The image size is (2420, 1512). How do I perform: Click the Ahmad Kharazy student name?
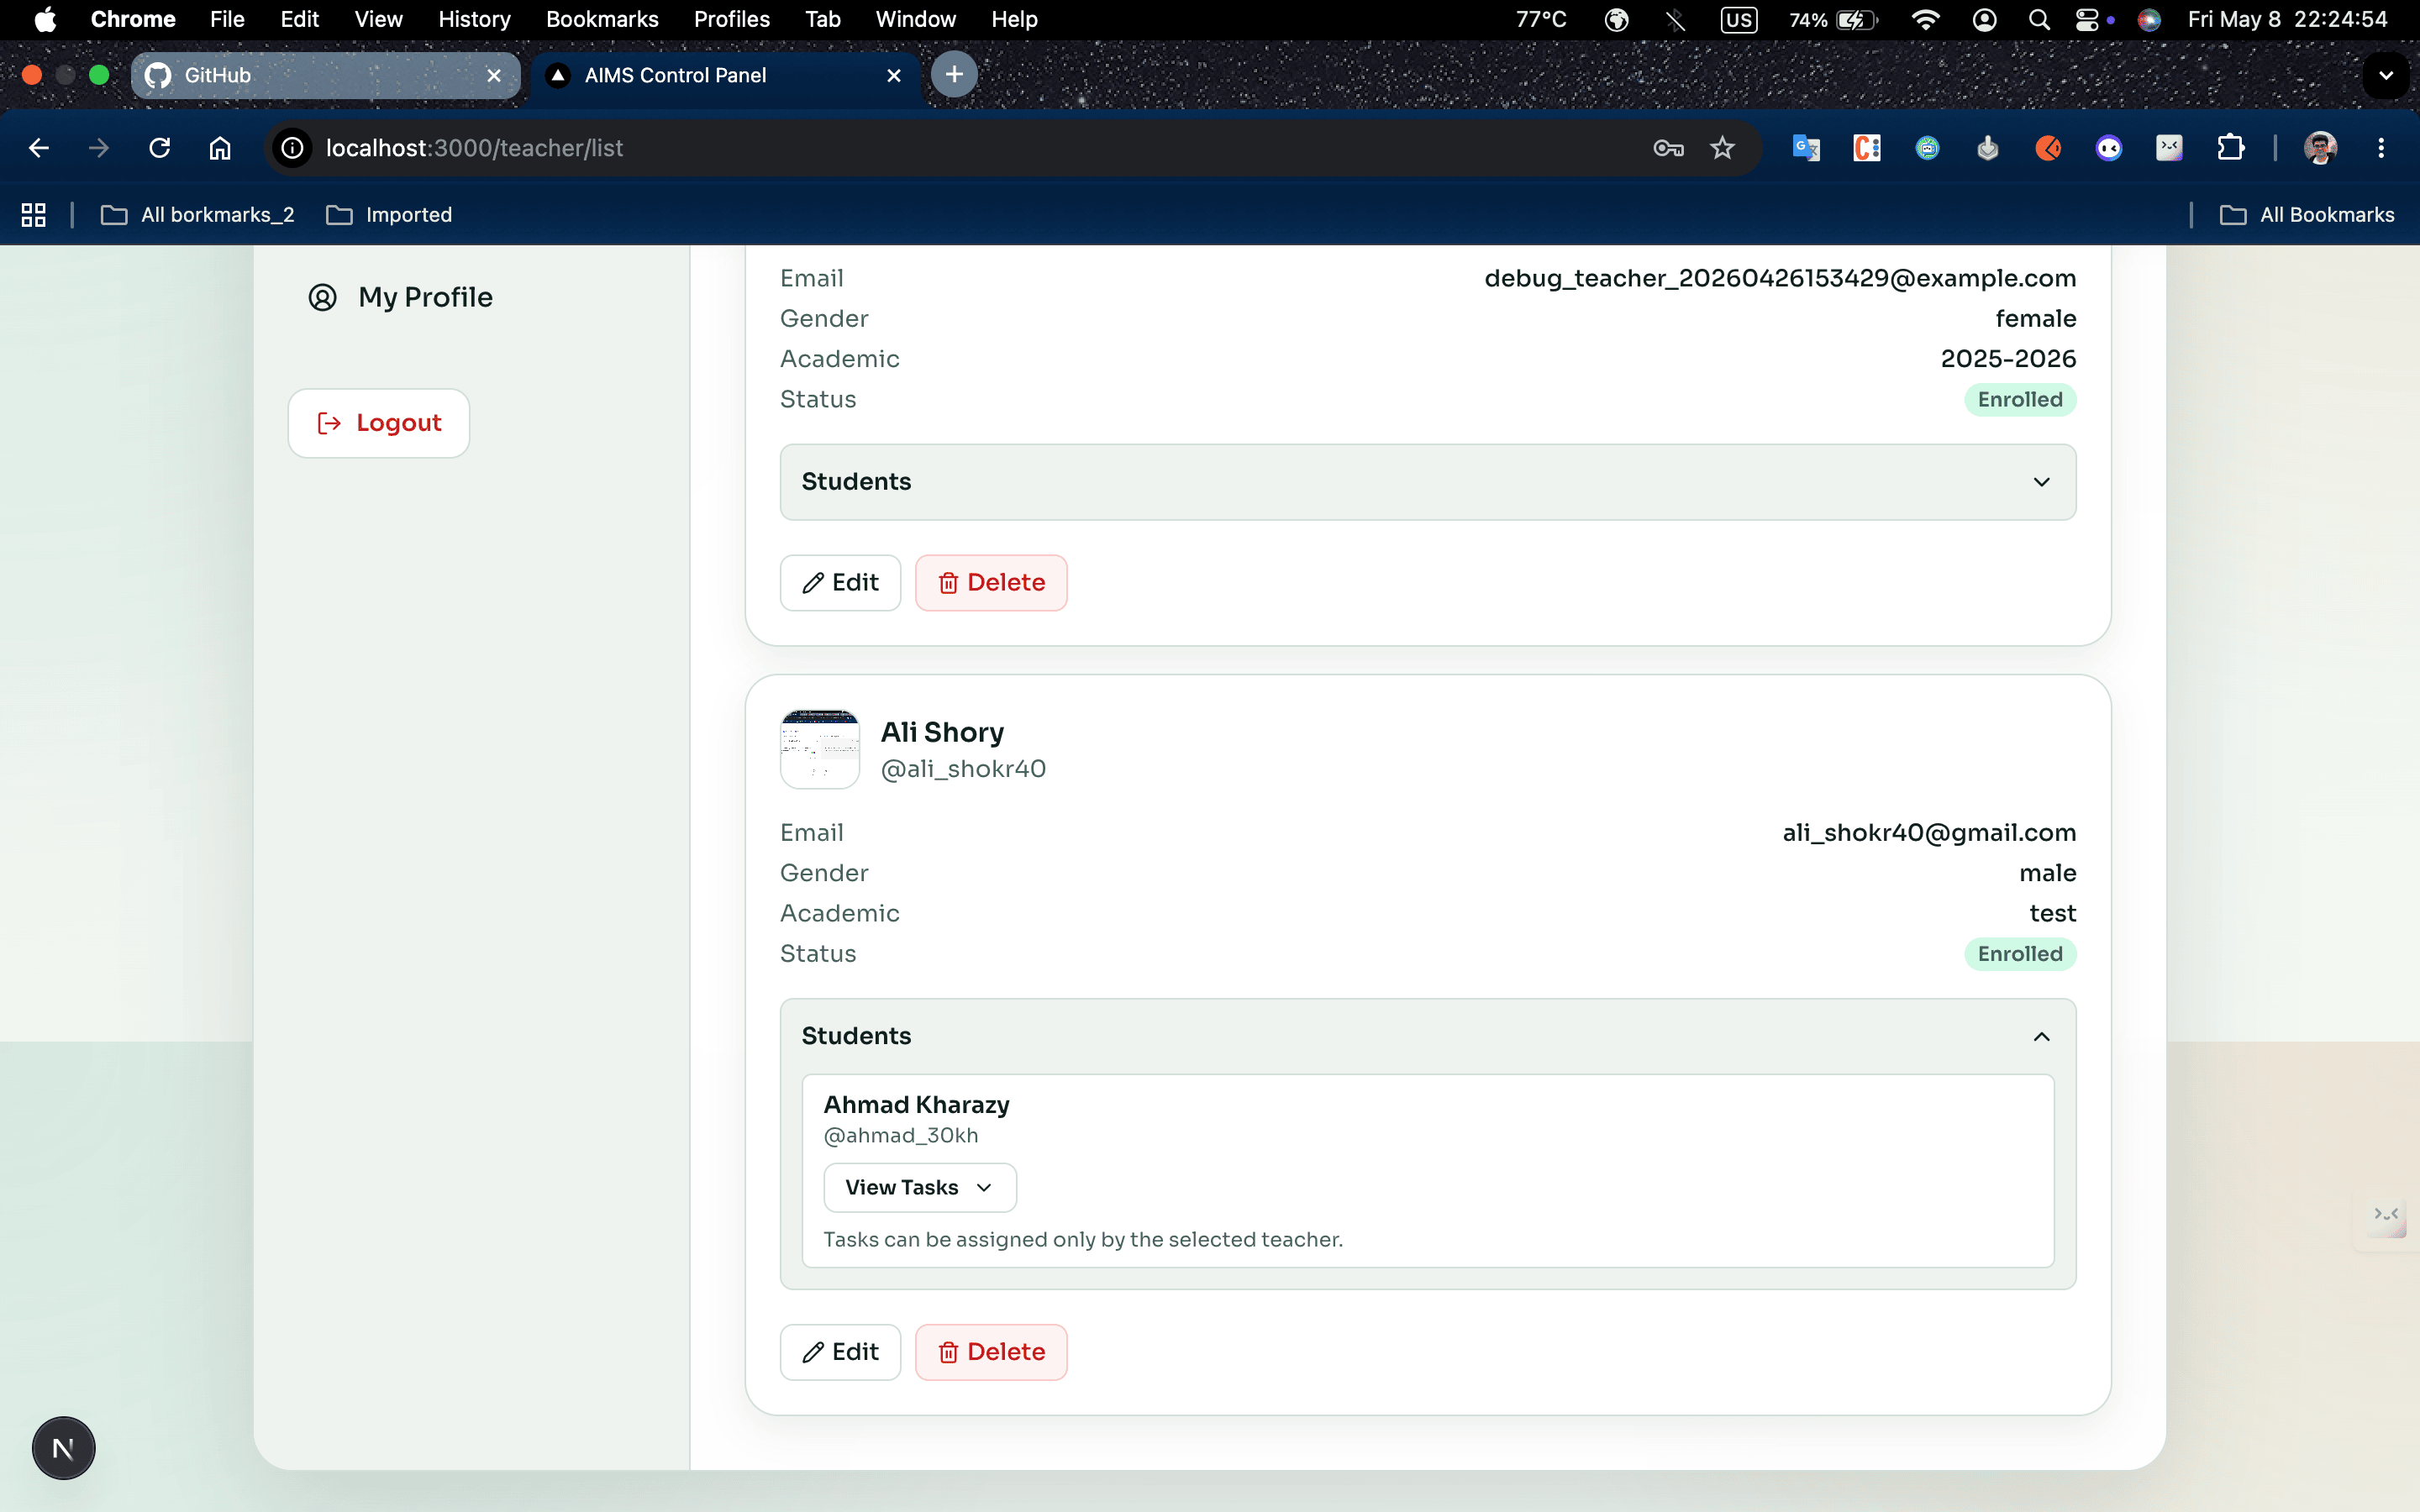pyautogui.click(x=916, y=1104)
